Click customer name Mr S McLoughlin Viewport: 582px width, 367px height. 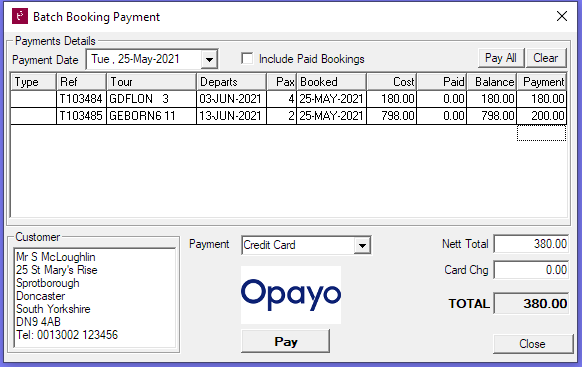[x=56, y=257]
